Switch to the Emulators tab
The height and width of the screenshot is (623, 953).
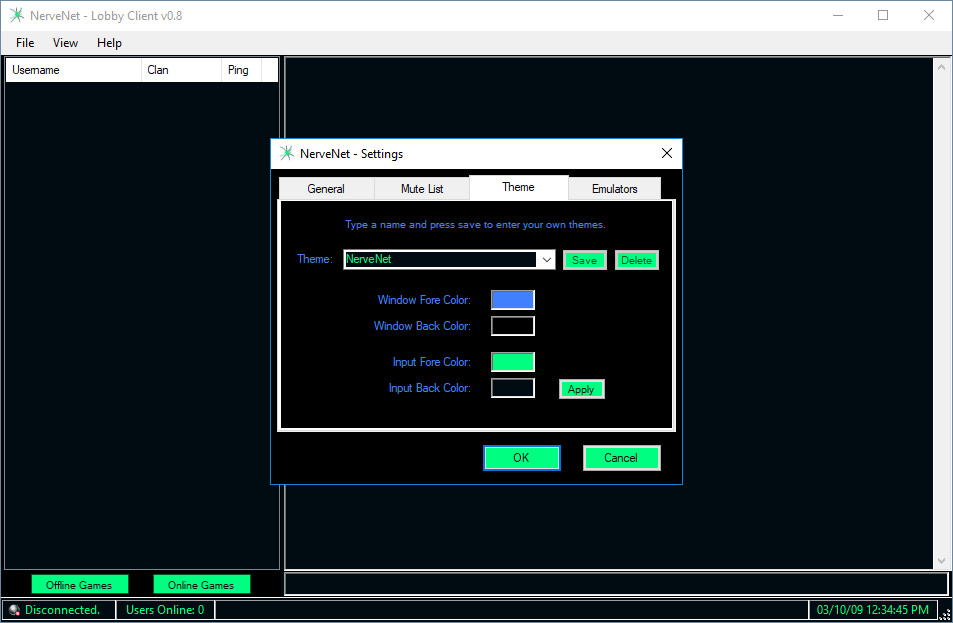tap(614, 189)
